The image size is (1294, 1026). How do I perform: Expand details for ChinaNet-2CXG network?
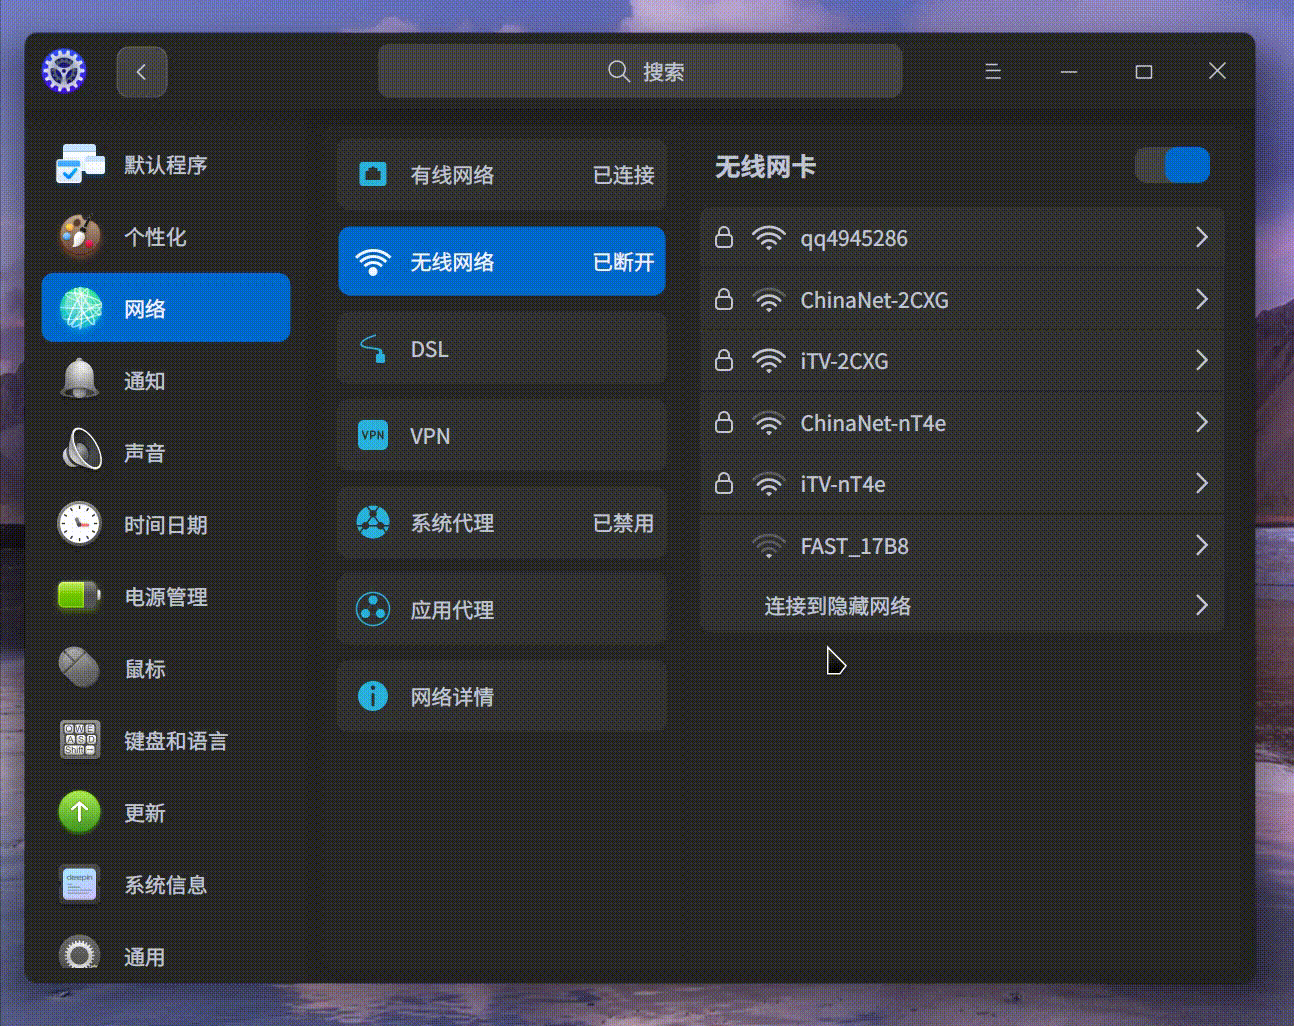click(x=962, y=299)
